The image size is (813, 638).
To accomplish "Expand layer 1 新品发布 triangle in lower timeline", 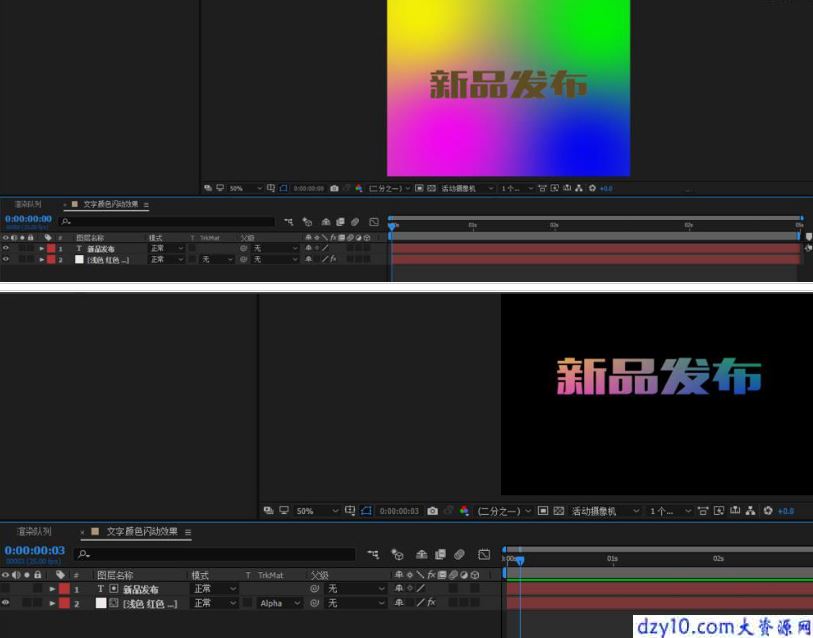I will coord(52,589).
